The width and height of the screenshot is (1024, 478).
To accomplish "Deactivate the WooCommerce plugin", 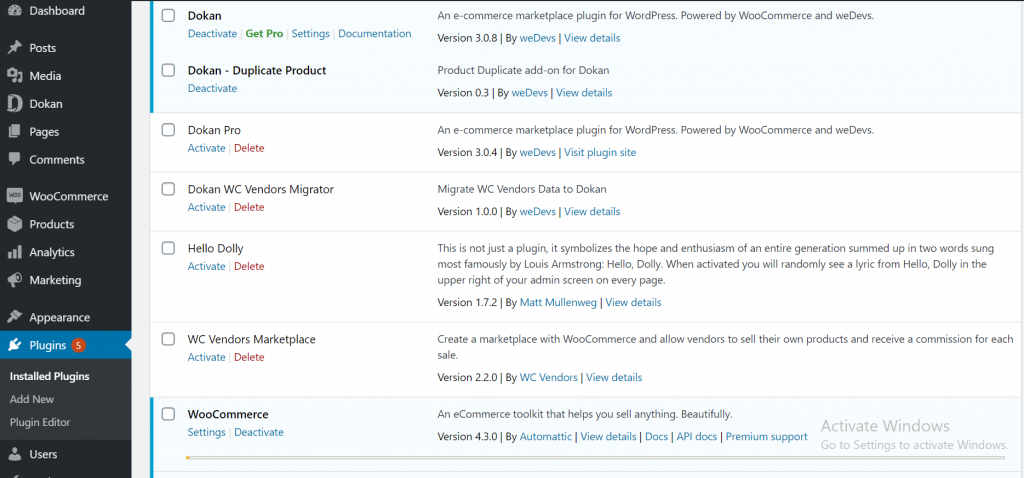I will (259, 432).
